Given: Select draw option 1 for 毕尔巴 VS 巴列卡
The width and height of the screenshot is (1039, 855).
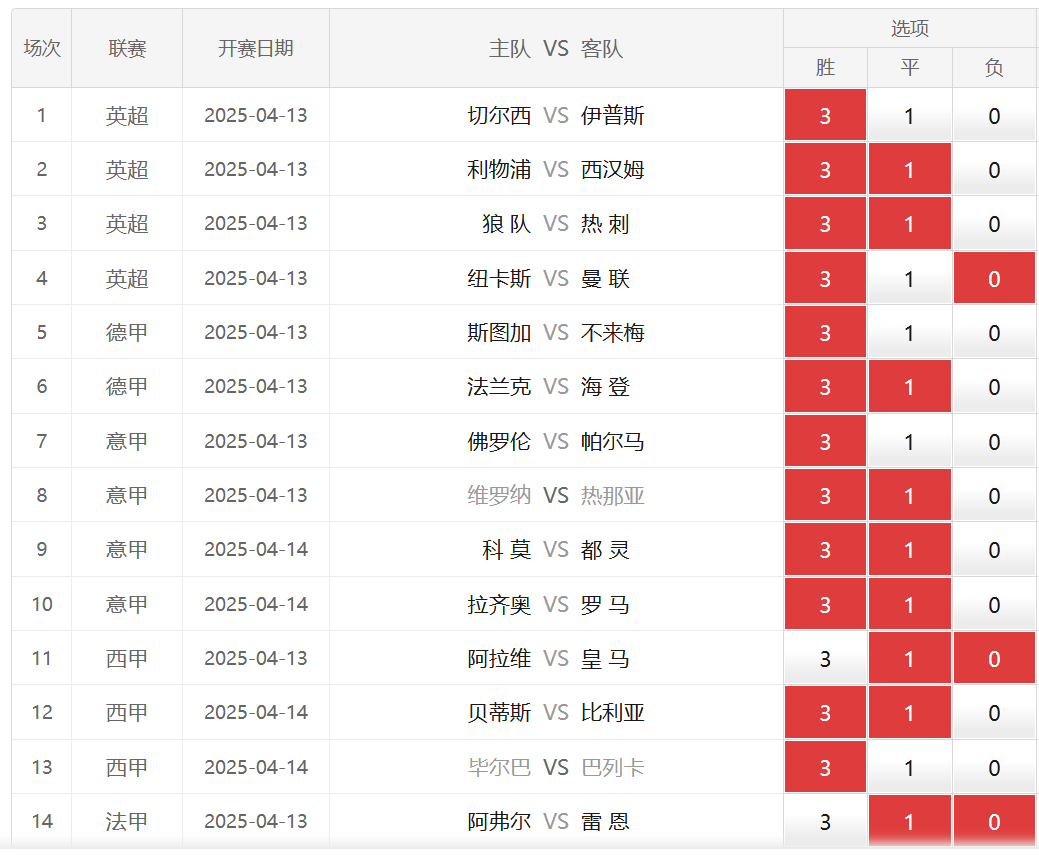Looking at the screenshot, I should point(909,768).
